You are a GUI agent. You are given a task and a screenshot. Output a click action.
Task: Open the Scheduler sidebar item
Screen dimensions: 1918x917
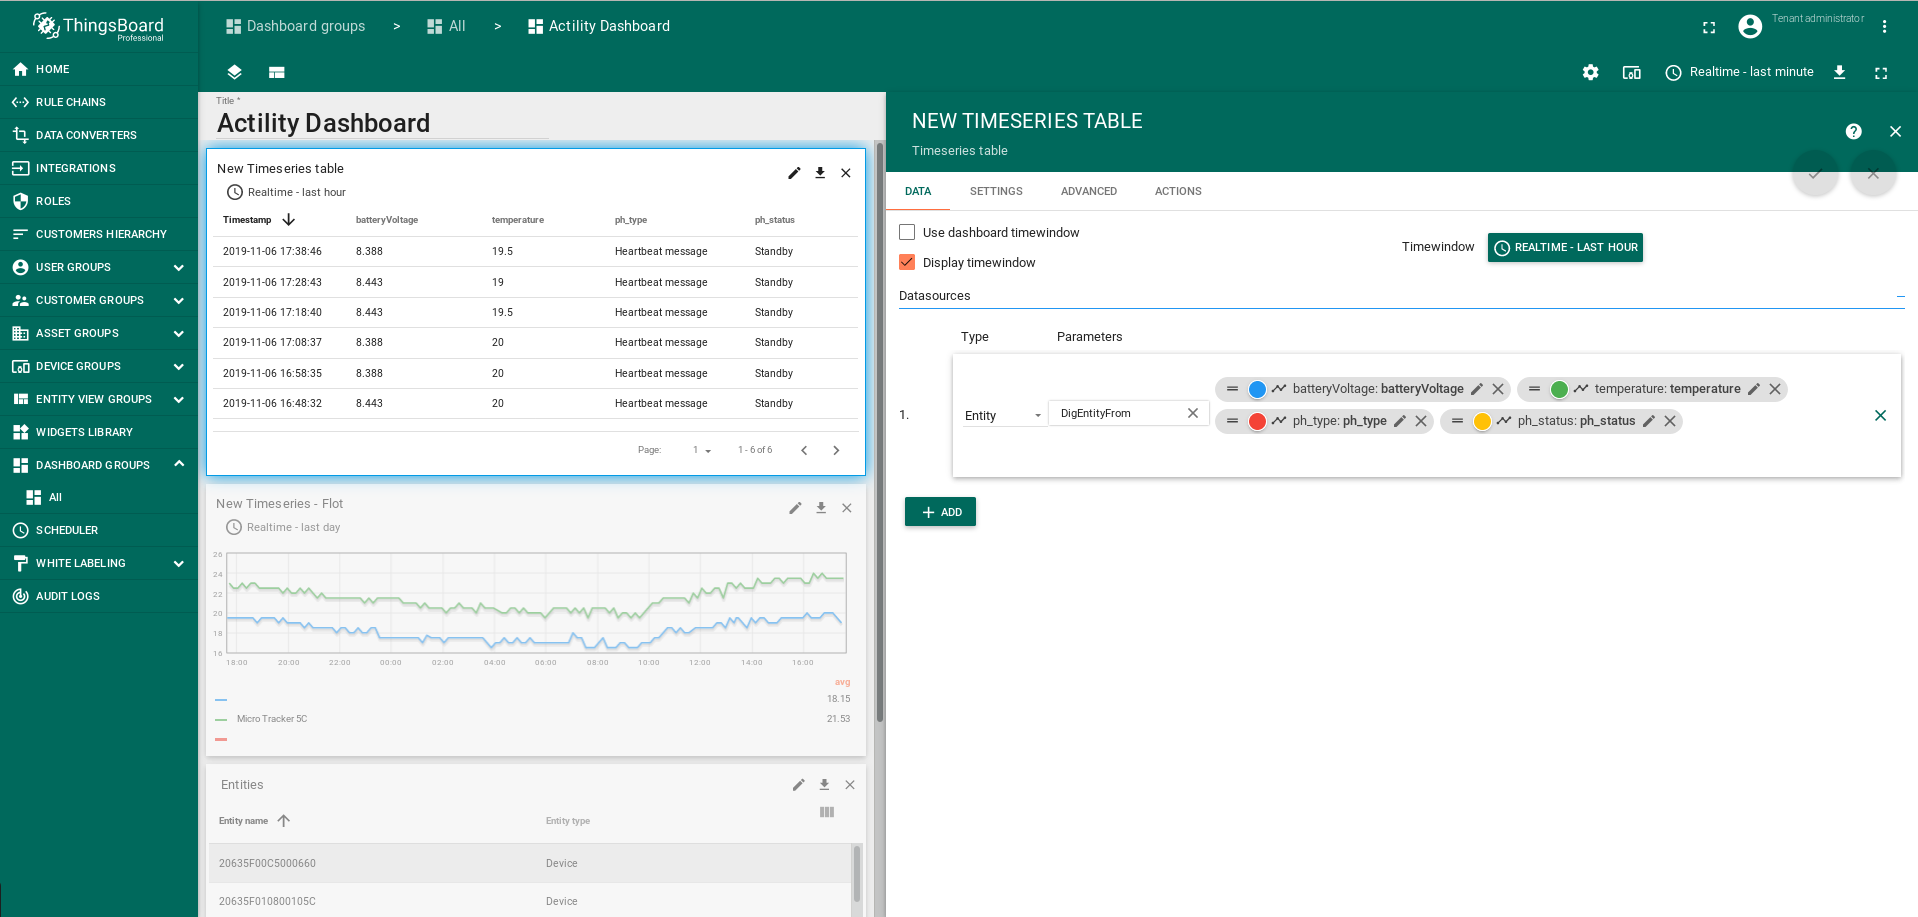99,530
